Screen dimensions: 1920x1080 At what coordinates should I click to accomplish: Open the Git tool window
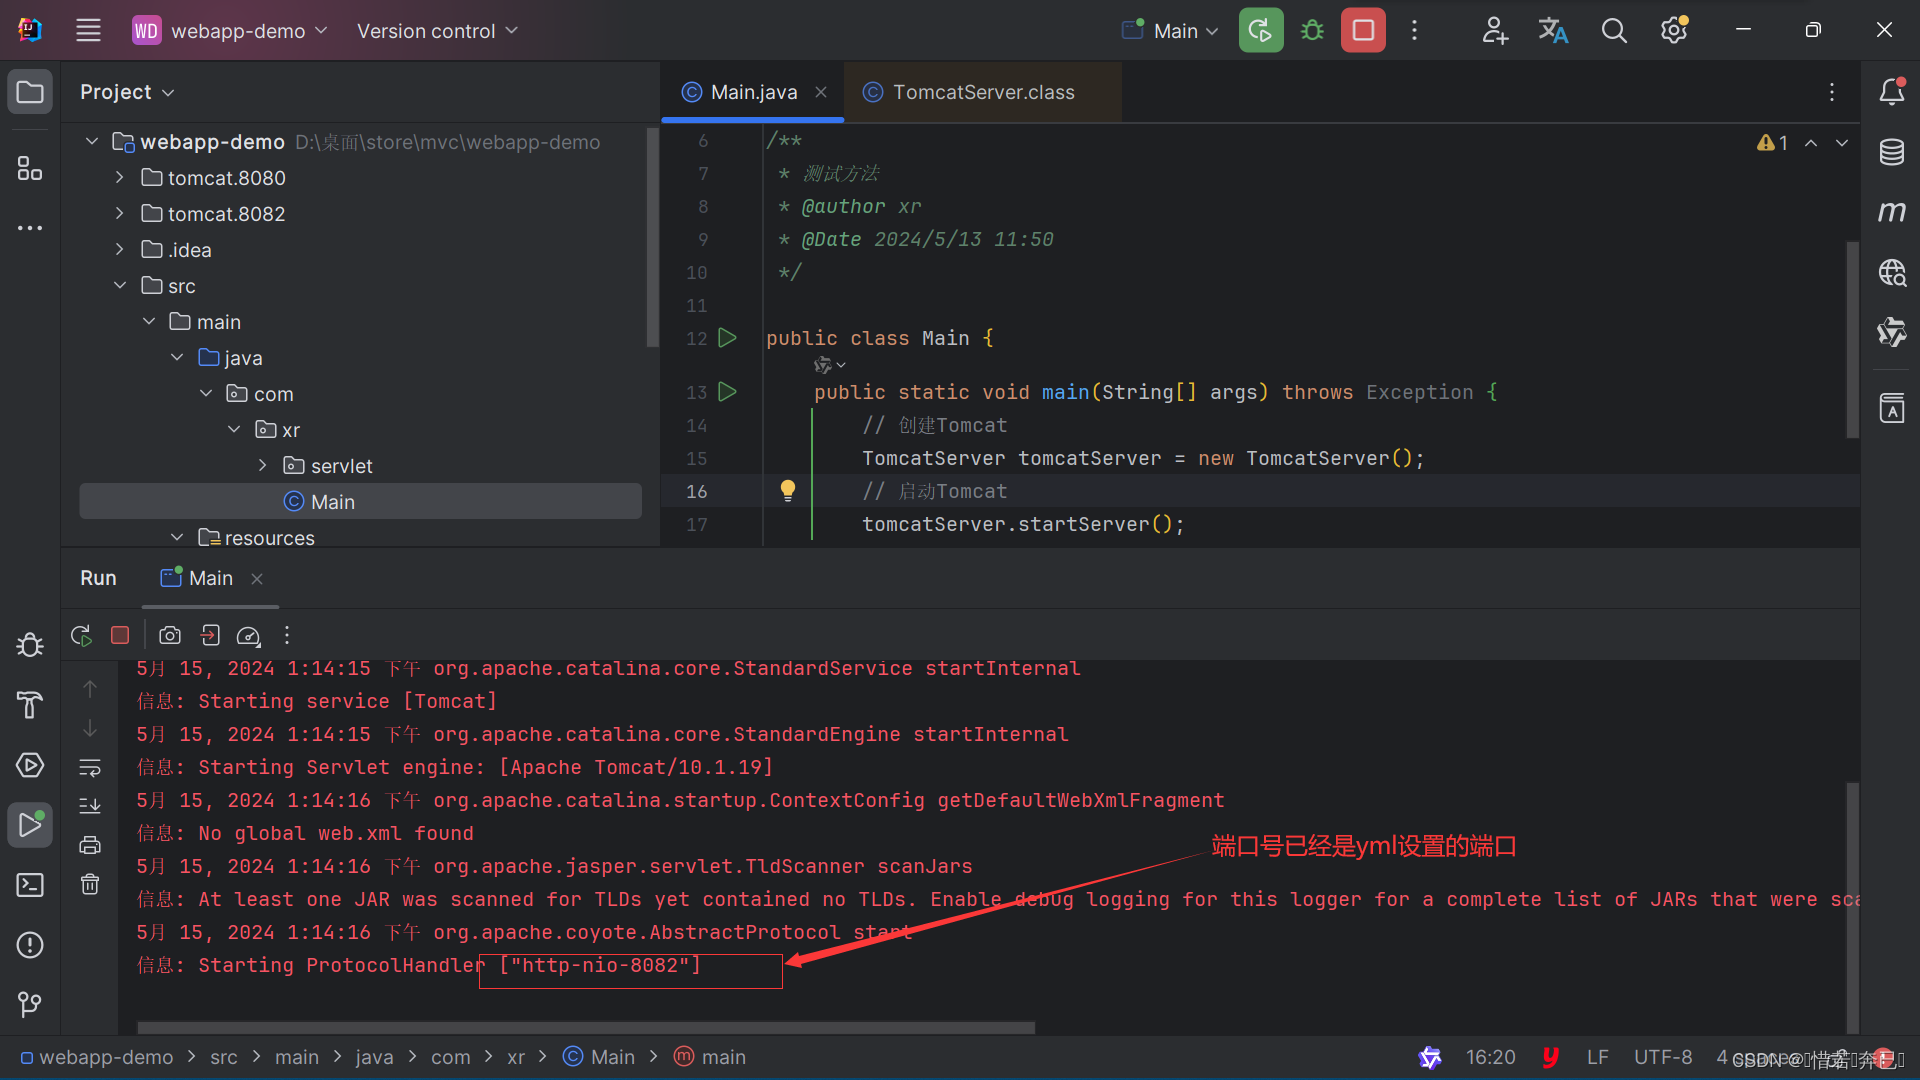[30, 1003]
